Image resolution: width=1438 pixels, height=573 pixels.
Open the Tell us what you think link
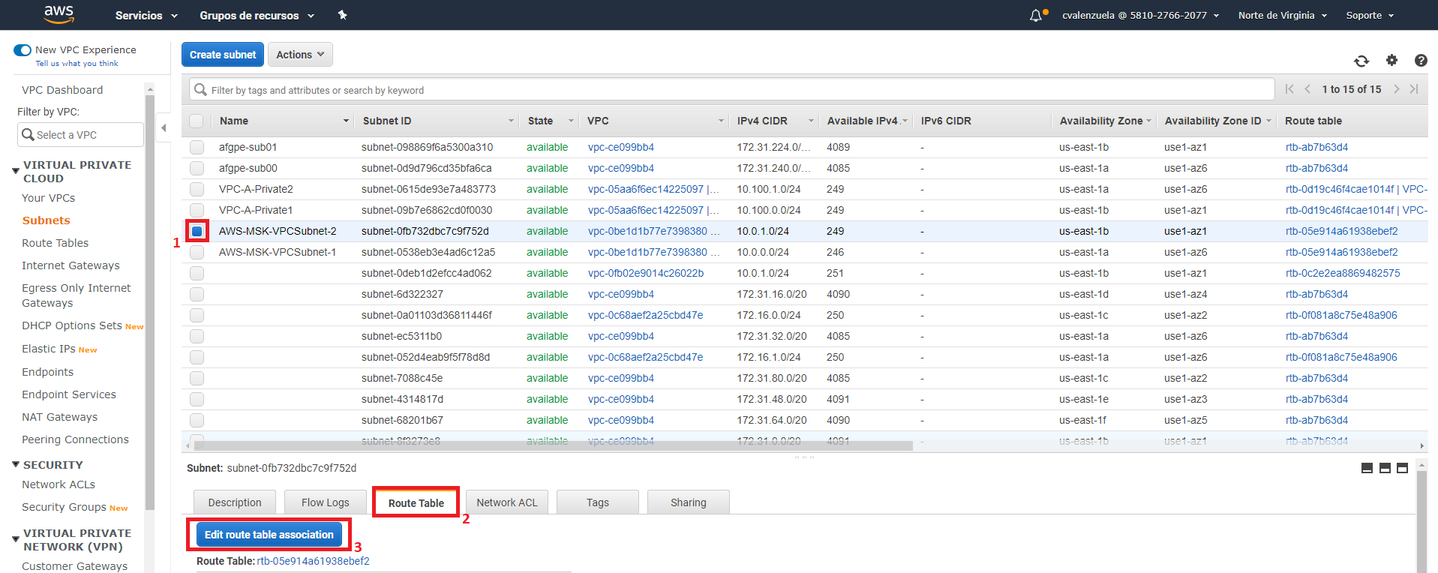click(x=77, y=63)
